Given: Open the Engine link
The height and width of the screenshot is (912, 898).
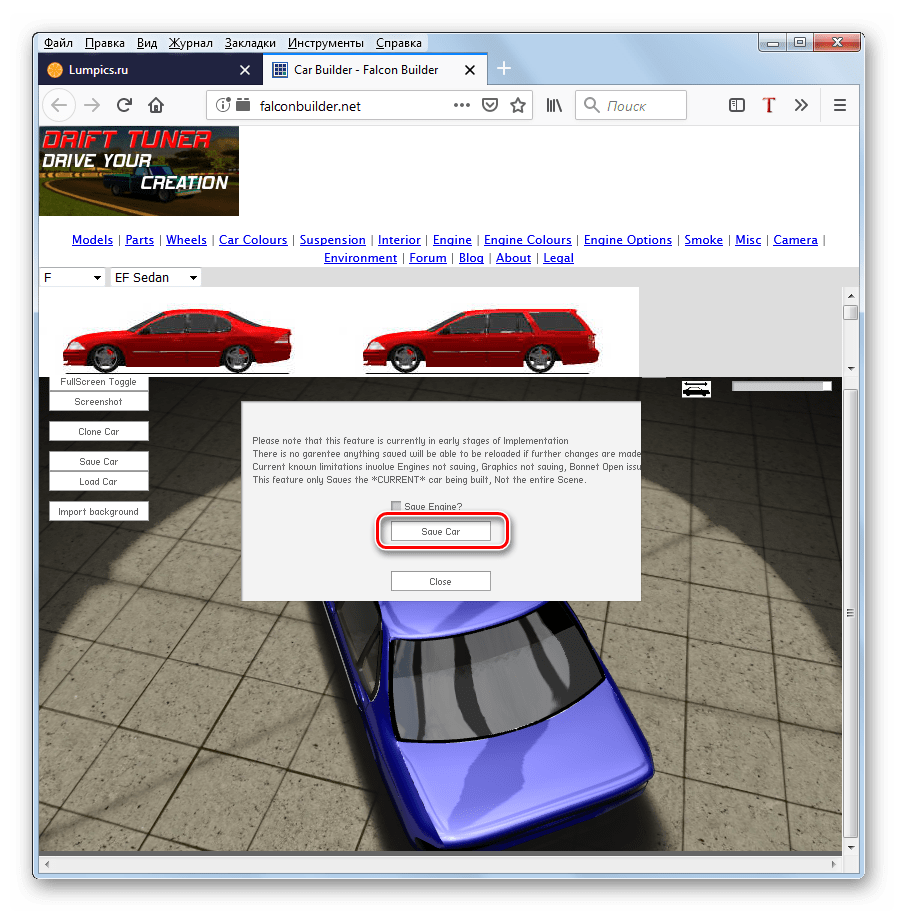Looking at the screenshot, I should coord(452,240).
